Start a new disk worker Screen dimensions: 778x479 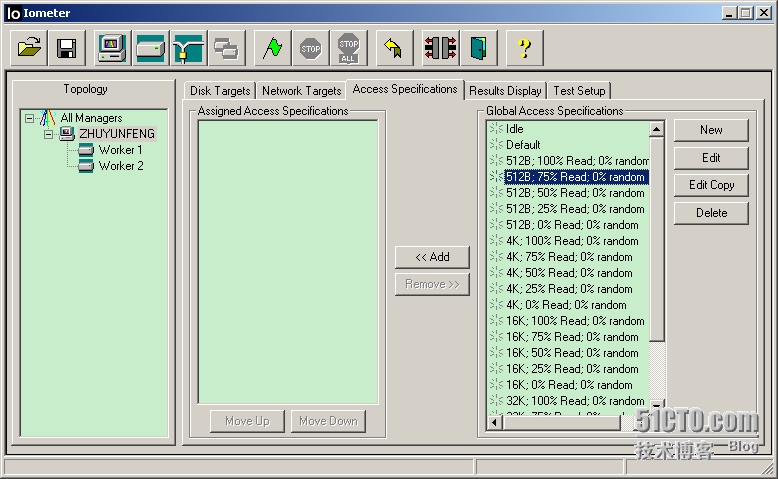[x=150, y=48]
